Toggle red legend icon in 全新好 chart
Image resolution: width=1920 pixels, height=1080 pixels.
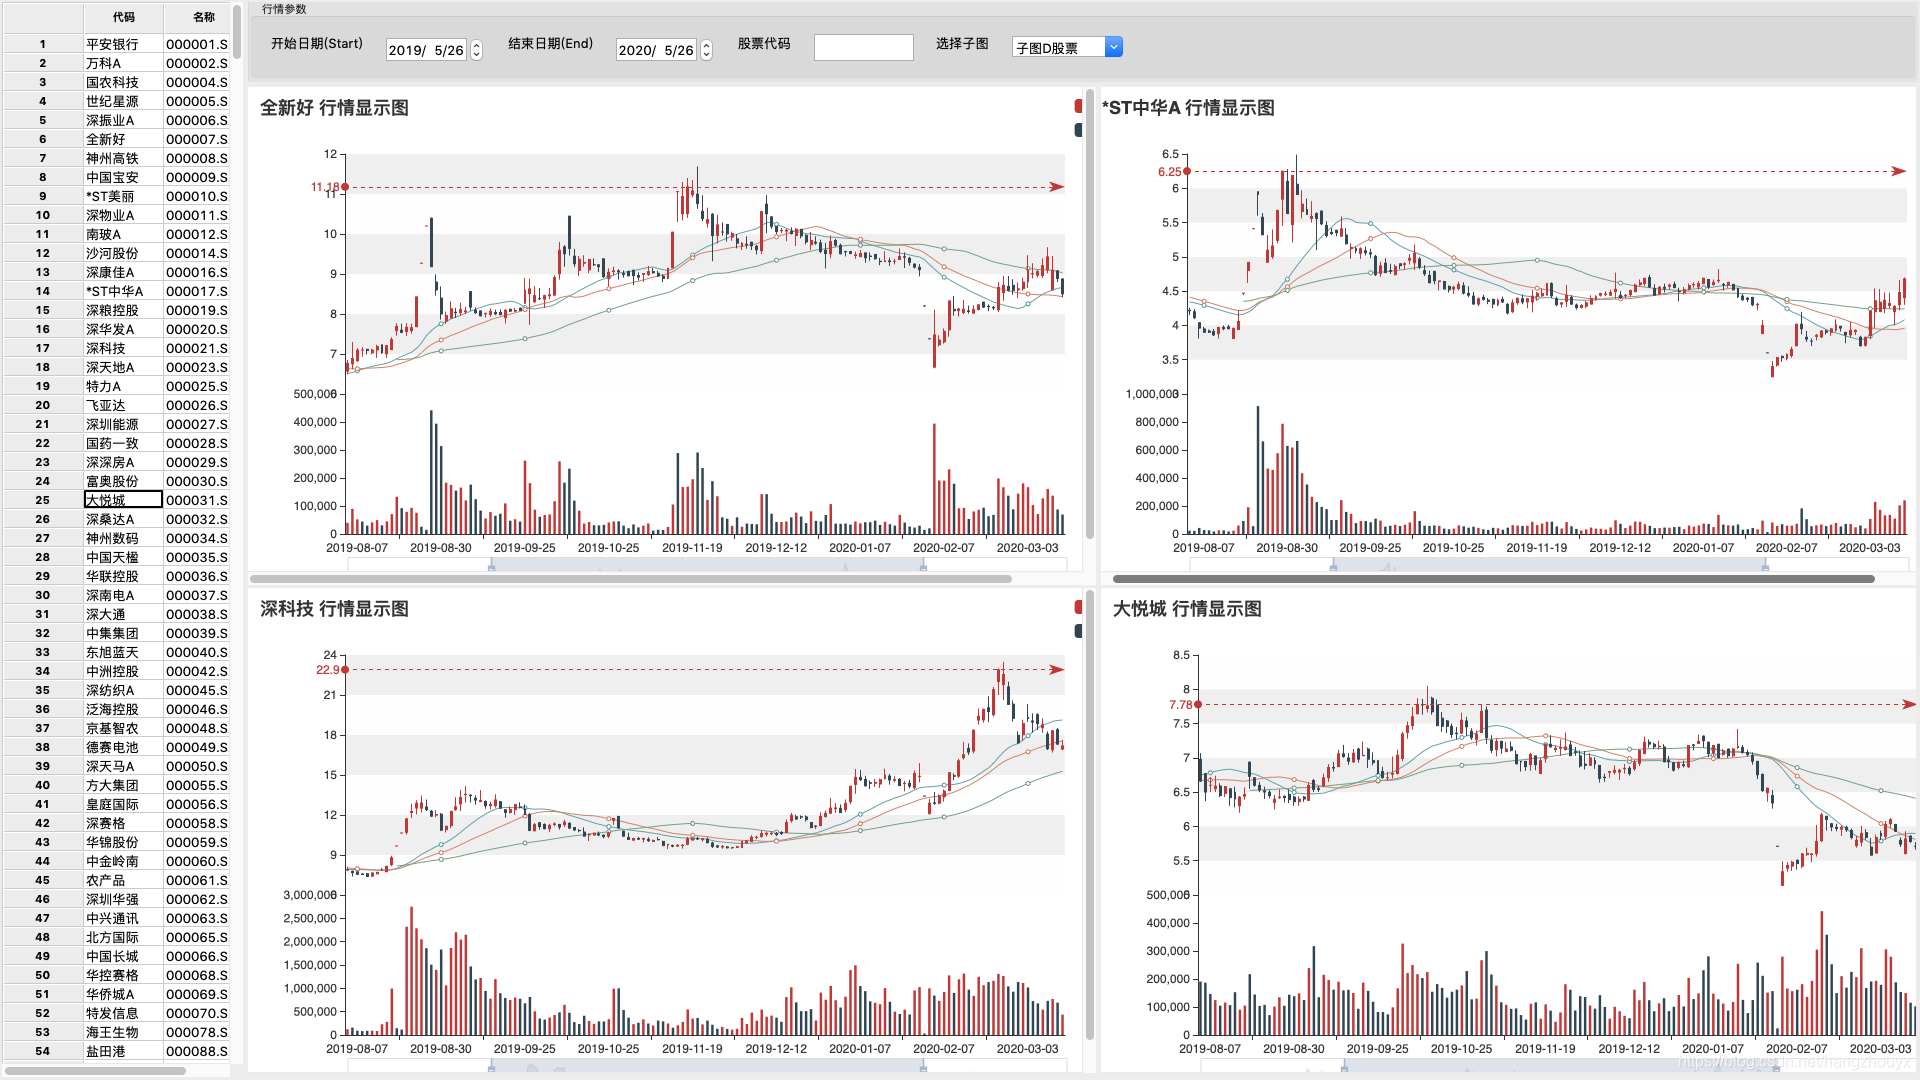1078,106
